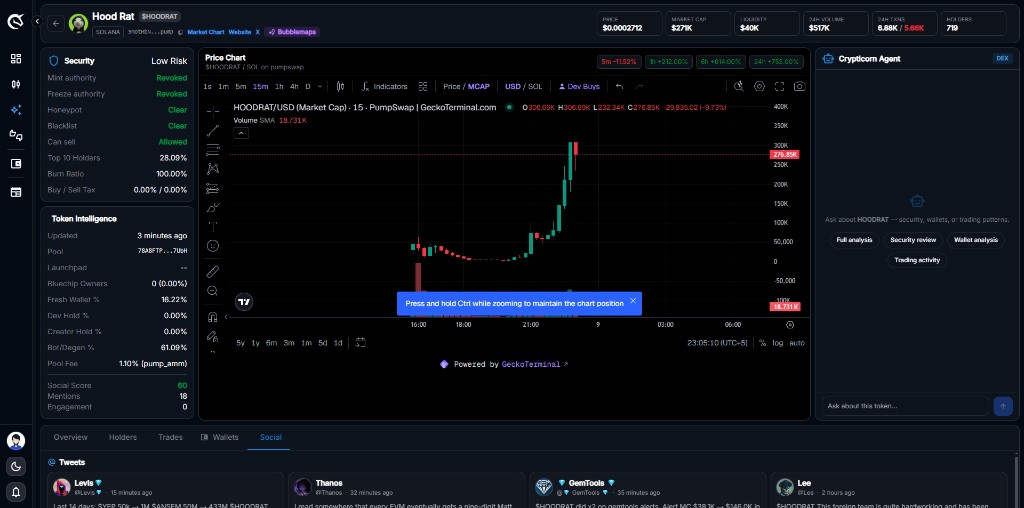The width and height of the screenshot is (1024, 508).
Task: Set chart range to 5y
Action: click(240, 343)
